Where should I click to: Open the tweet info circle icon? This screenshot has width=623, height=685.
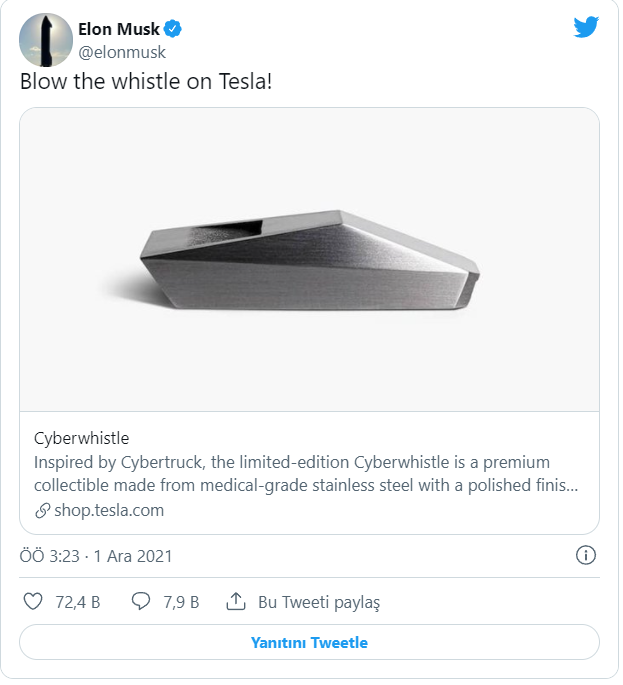pos(587,555)
